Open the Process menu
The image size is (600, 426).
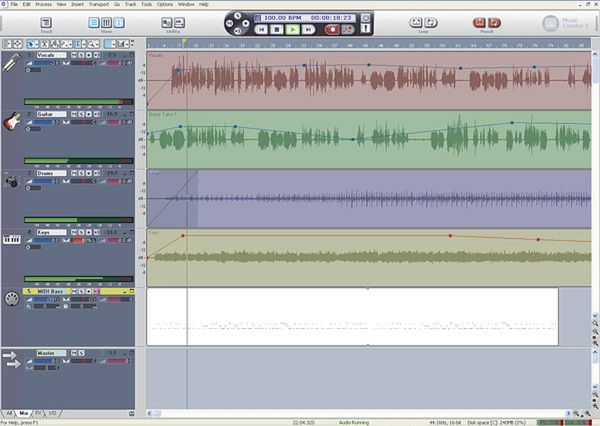pyautogui.click(x=44, y=4)
